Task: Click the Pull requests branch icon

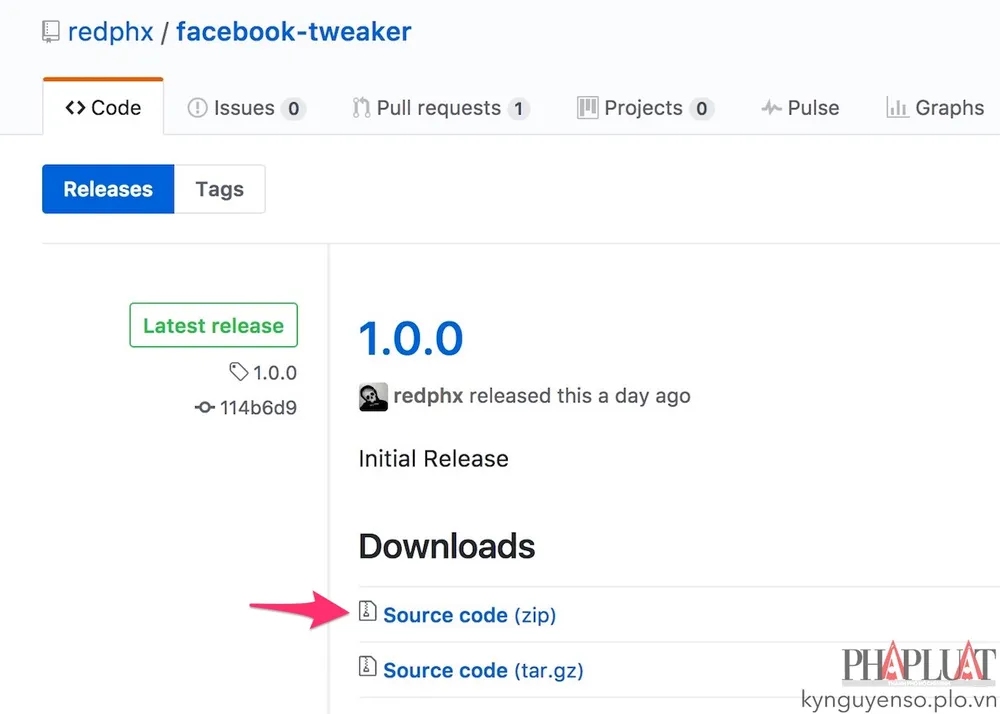Action: [360, 107]
